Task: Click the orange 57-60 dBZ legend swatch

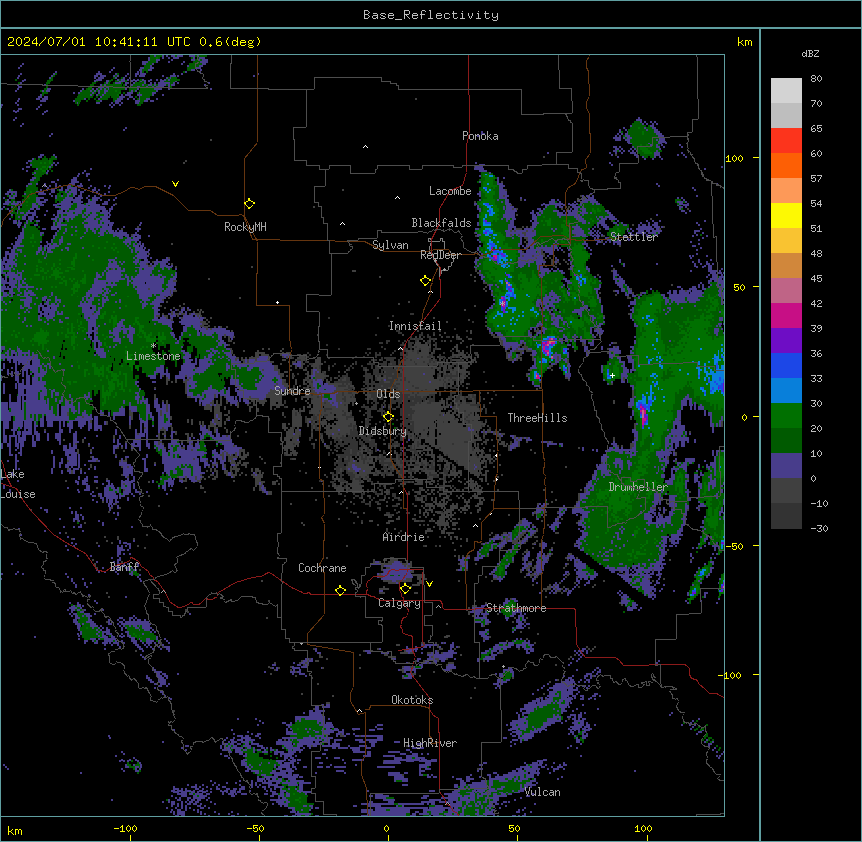Action: point(786,165)
